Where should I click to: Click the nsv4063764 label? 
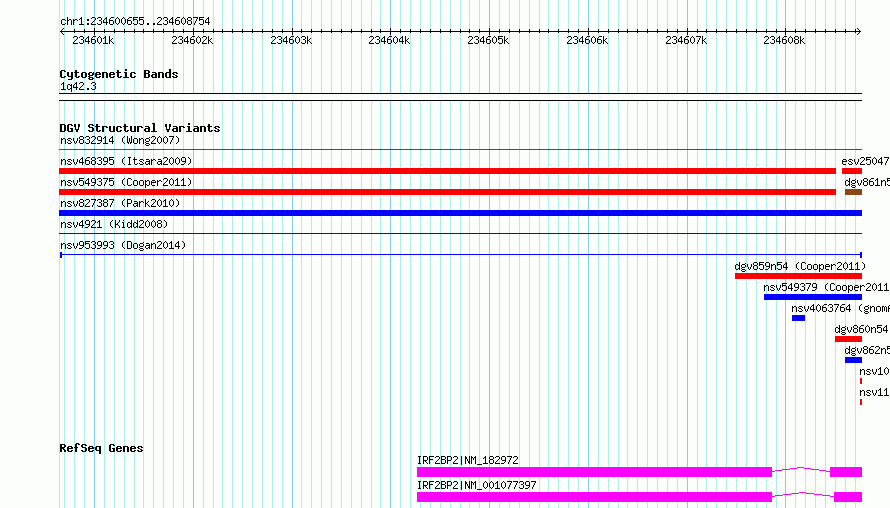(821, 308)
